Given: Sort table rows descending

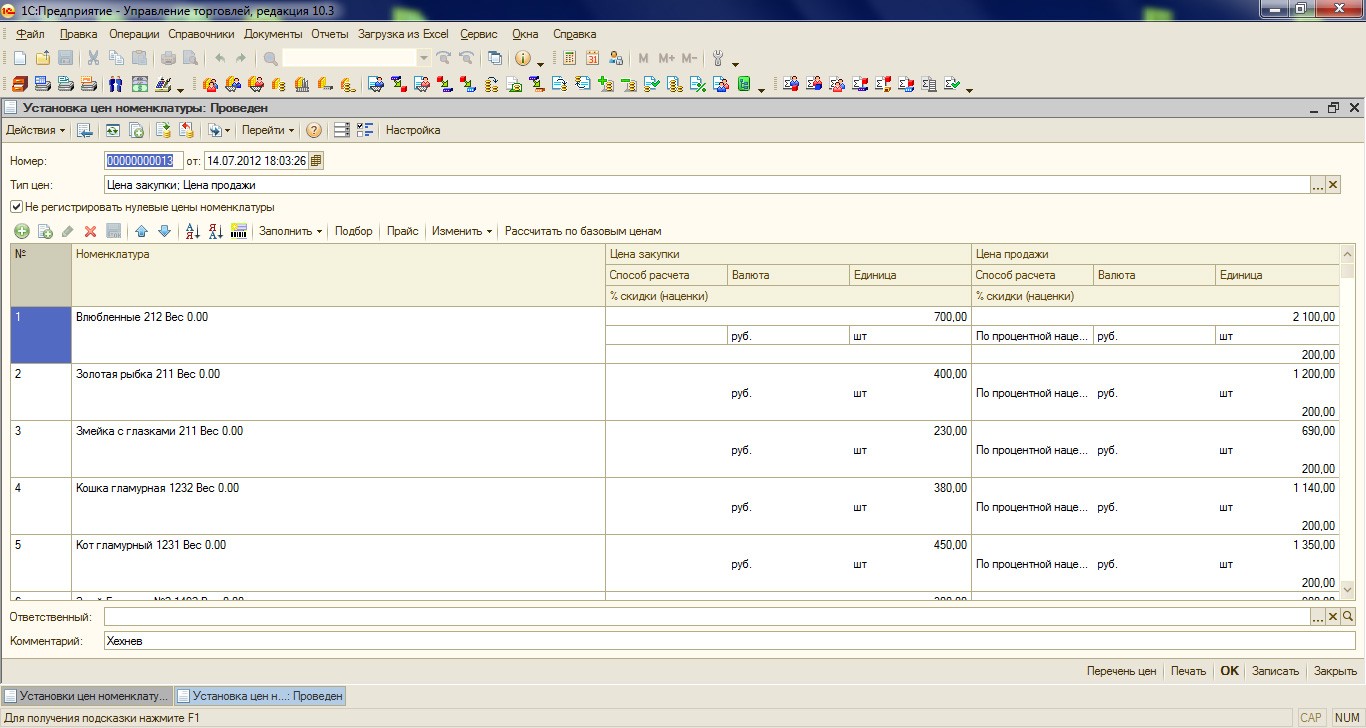Looking at the screenshot, I should 216,231.
